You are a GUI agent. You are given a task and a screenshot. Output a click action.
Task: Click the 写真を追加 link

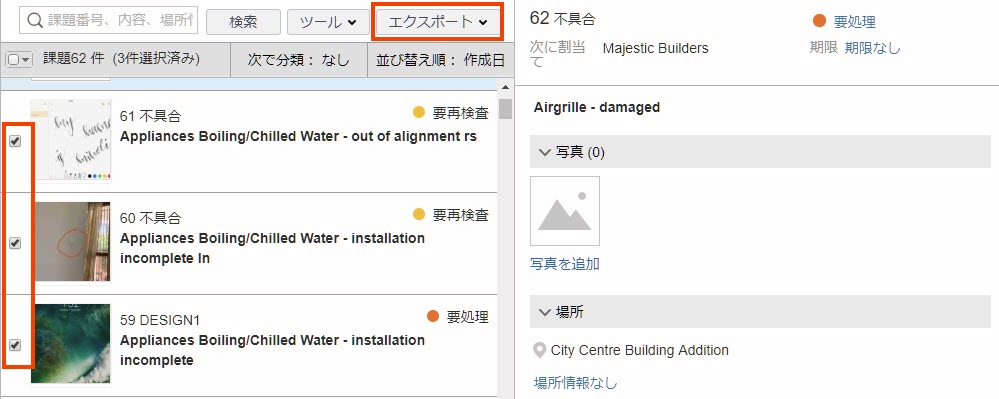pos(565,264)
